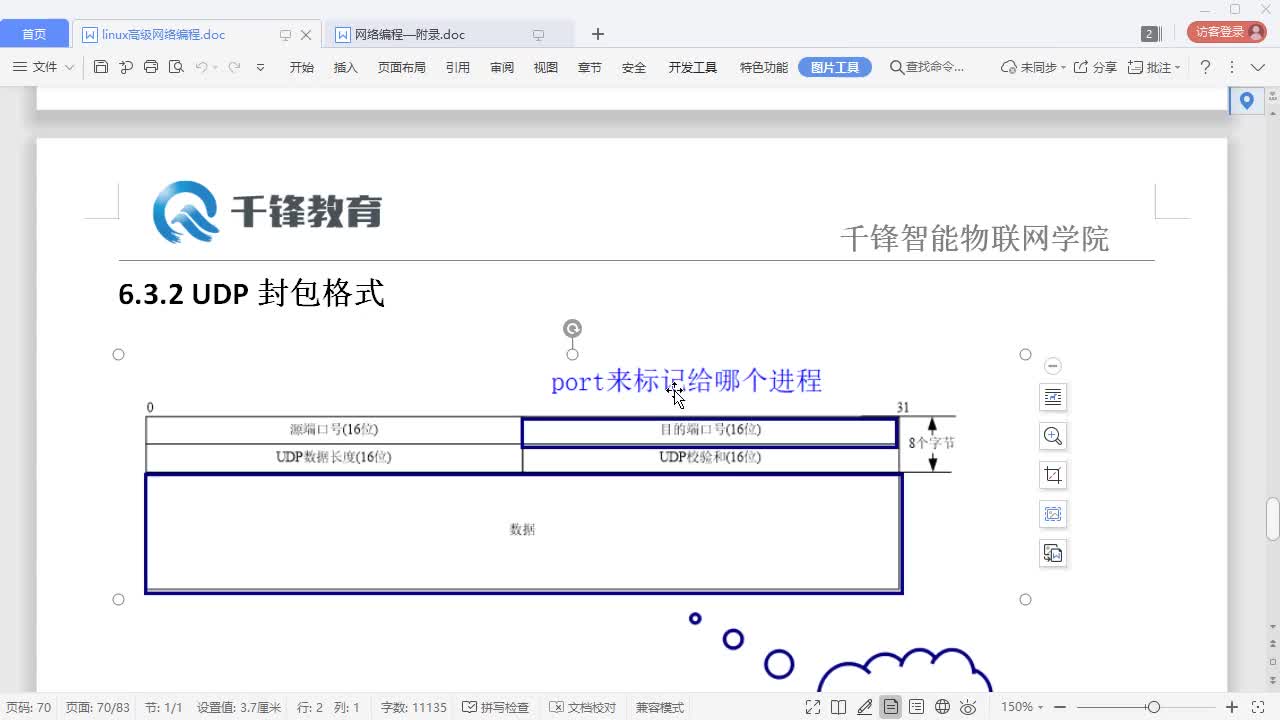Click the monitor icon on linux高级网络编程.doc tab
1280x720 pixels.
click(285, 35)
